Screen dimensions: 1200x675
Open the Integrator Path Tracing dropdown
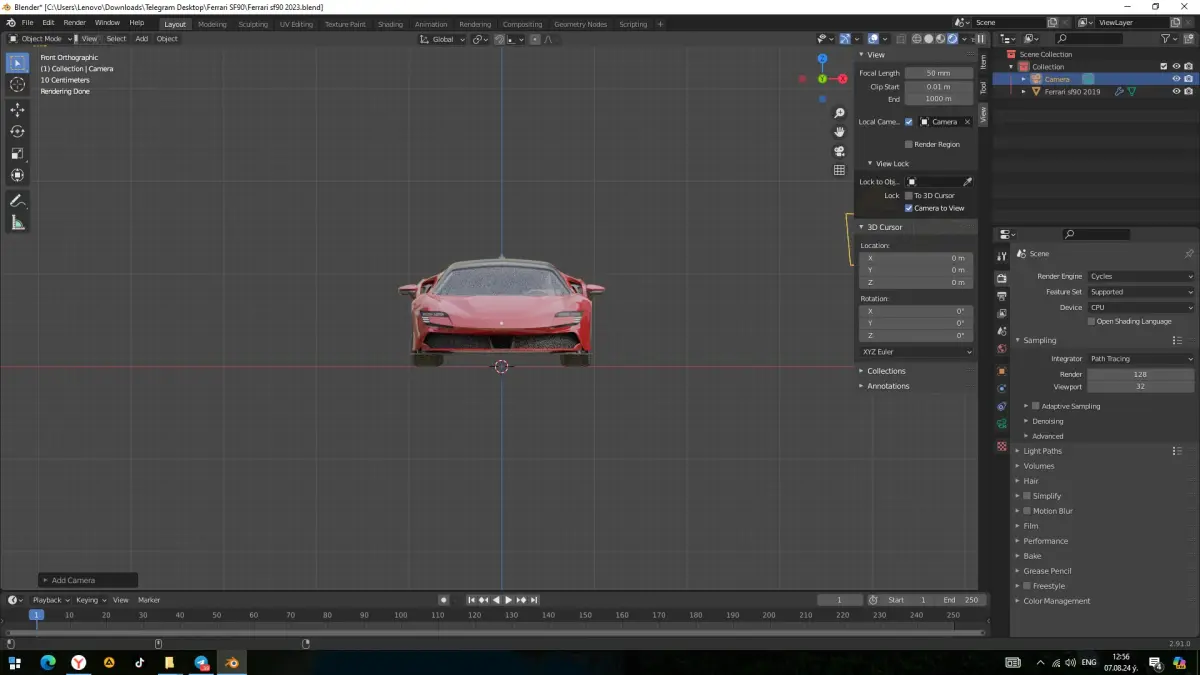point(1141,358)
